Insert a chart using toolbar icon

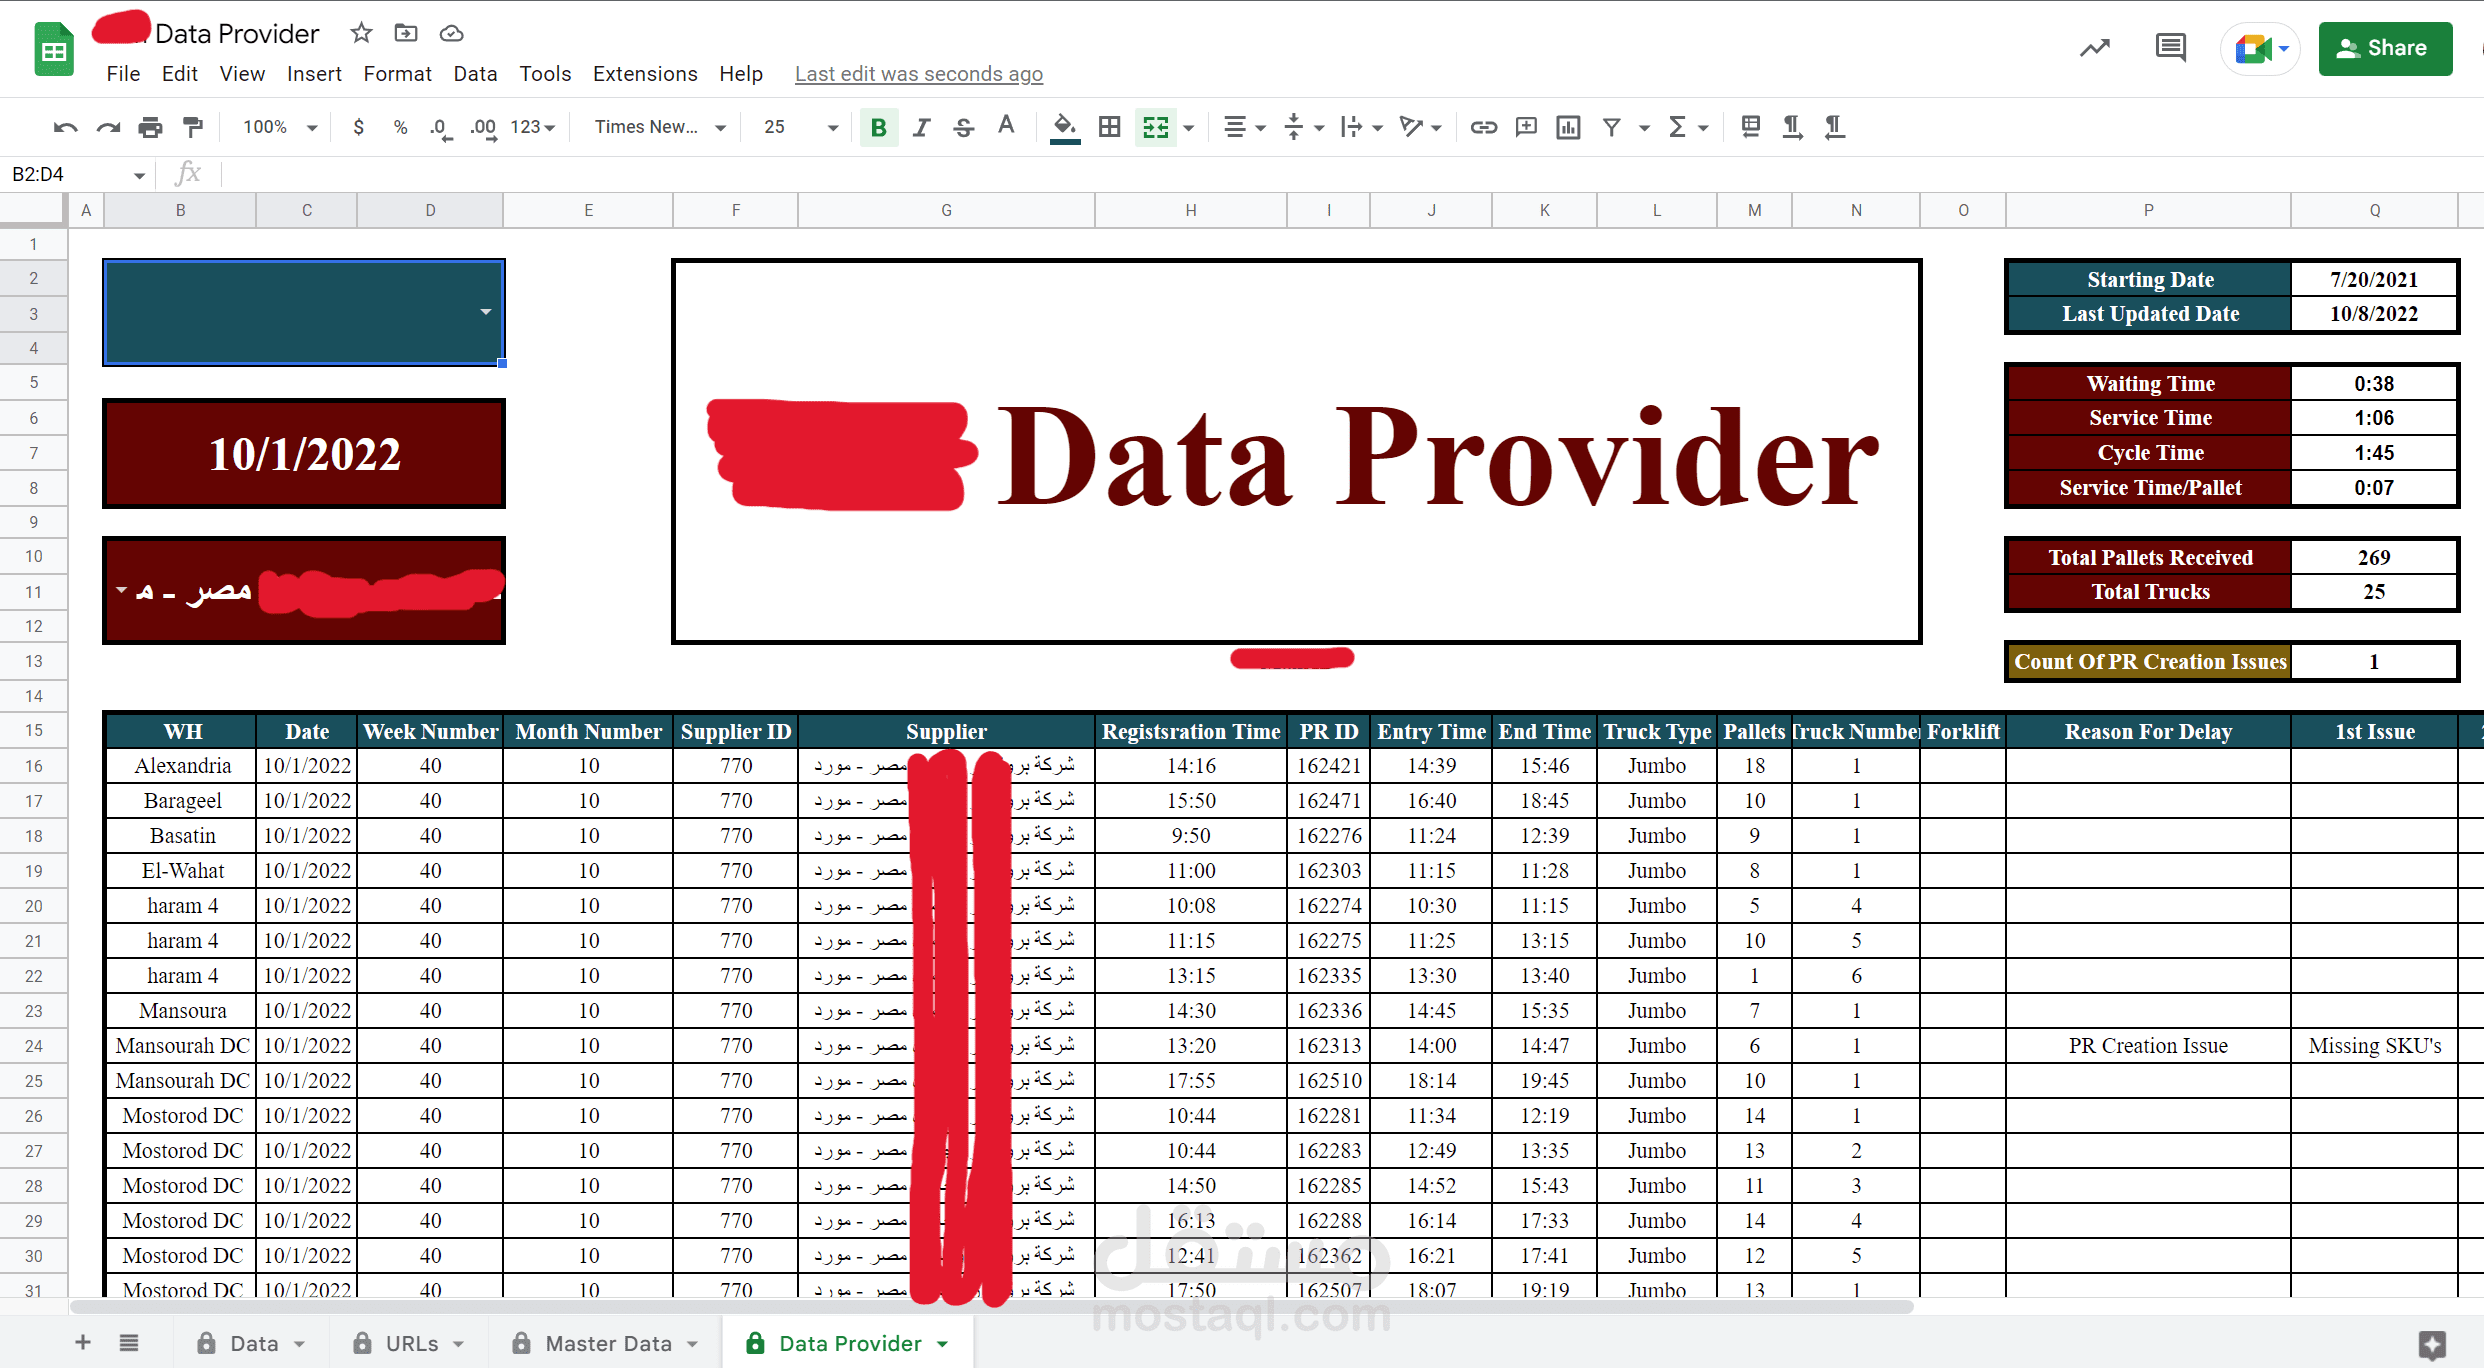1568,127
